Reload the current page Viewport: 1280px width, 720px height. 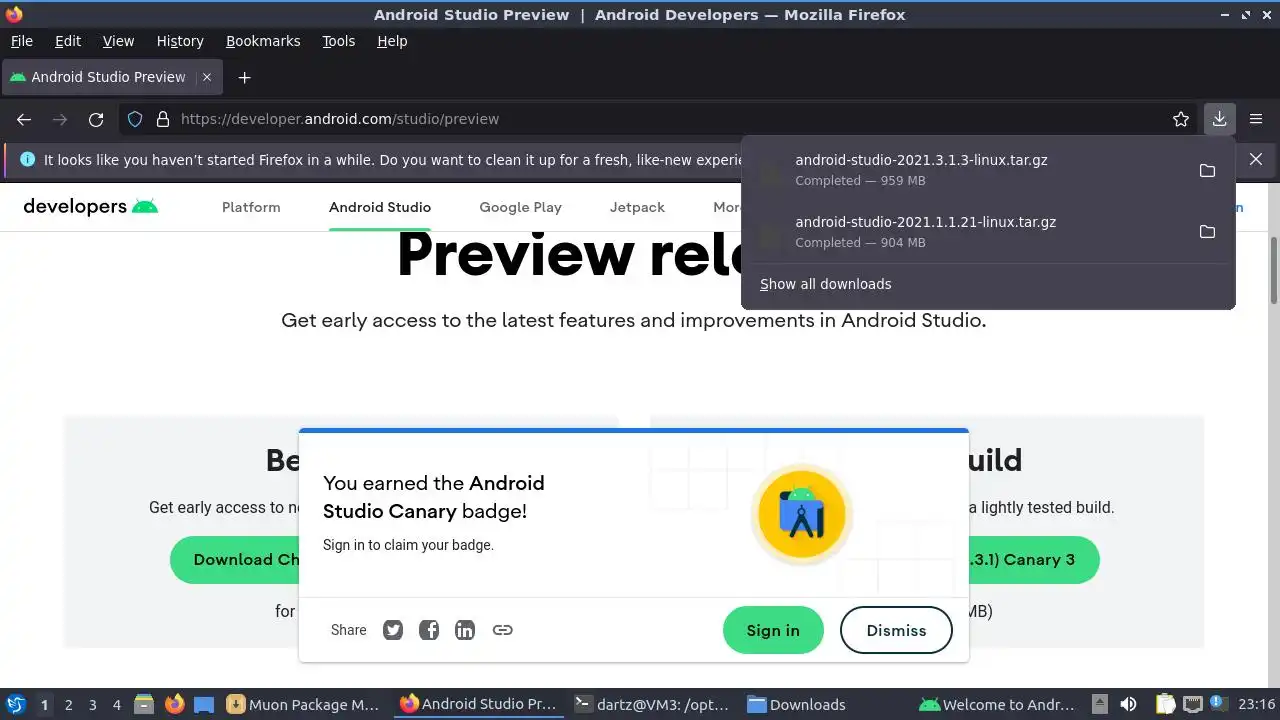pos(96,119)
